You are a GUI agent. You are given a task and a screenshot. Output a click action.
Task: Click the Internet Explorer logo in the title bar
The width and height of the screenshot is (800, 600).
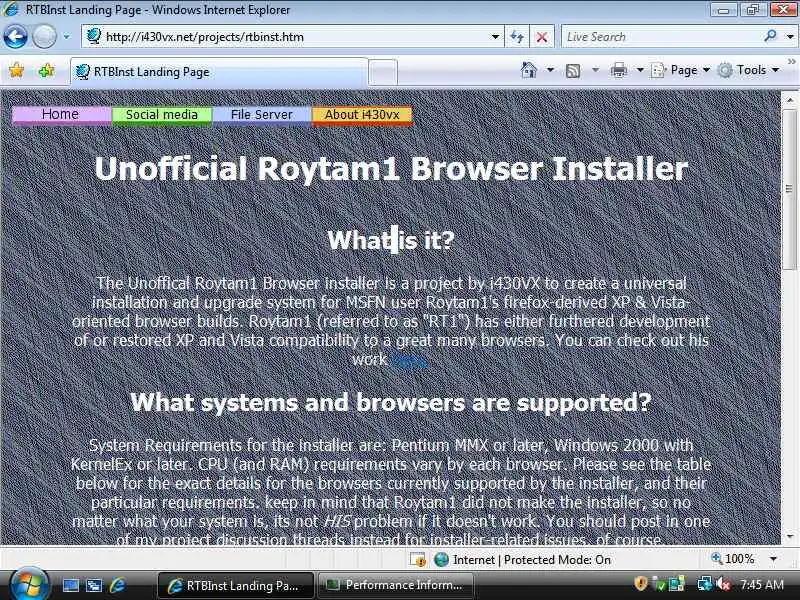[11, 9]
